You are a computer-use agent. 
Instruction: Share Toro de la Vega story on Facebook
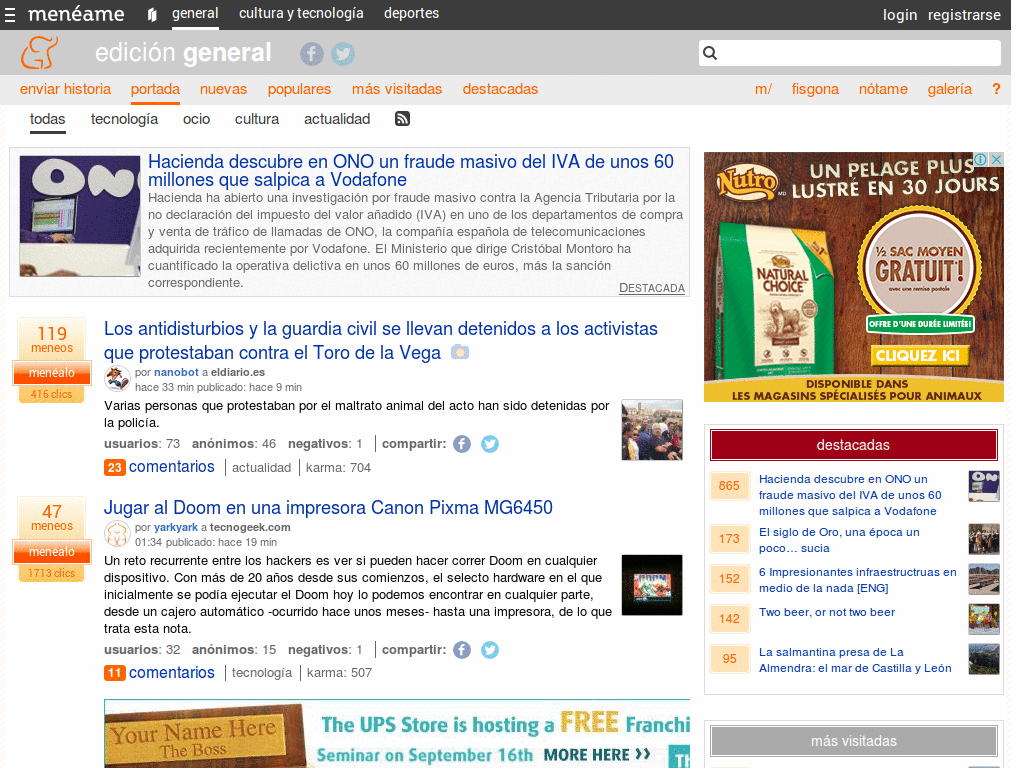[462, 444]
